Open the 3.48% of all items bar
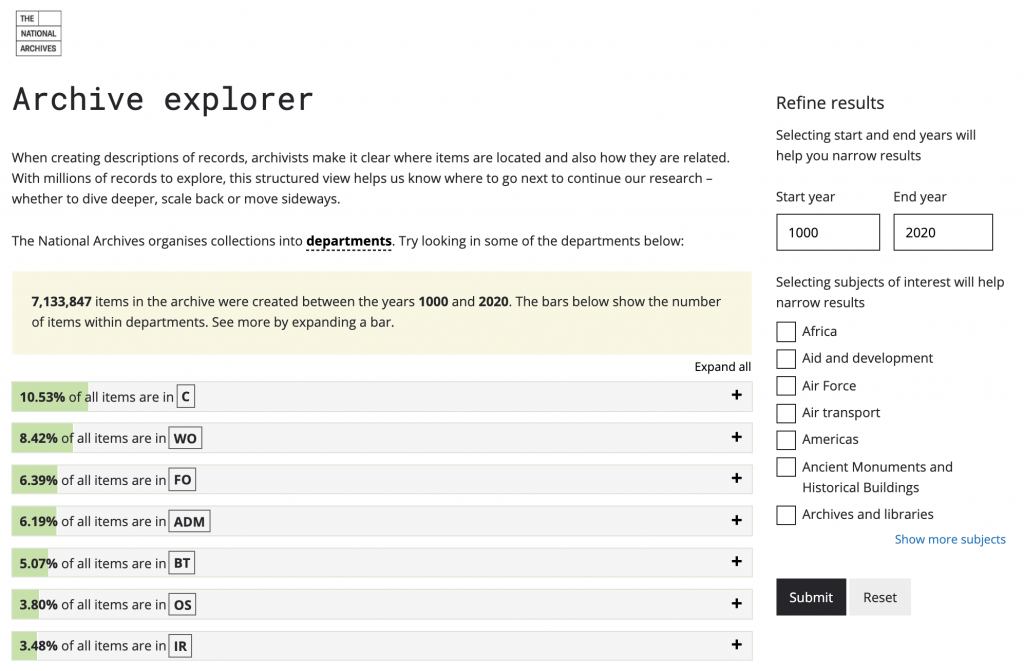Screen dimensions: 1024x671 pyautogui.click(x=382, y=646)
